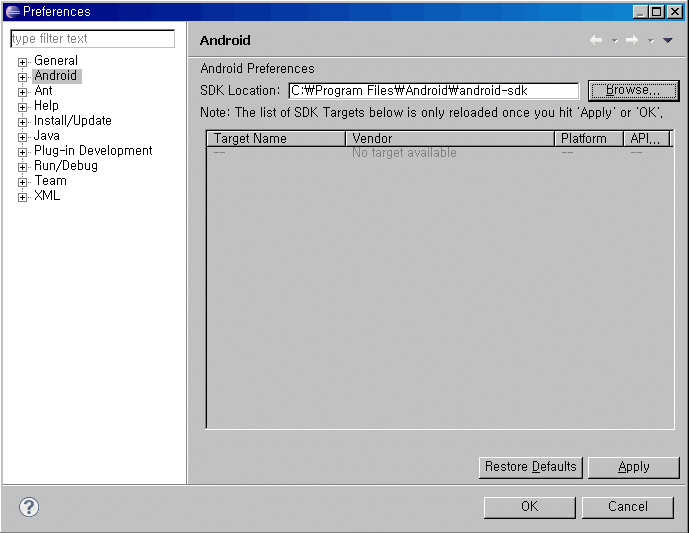Image resolution: width=689 pixels, height=533 pixels.
Task: Select Team preferences category
Action: point(51,181)
